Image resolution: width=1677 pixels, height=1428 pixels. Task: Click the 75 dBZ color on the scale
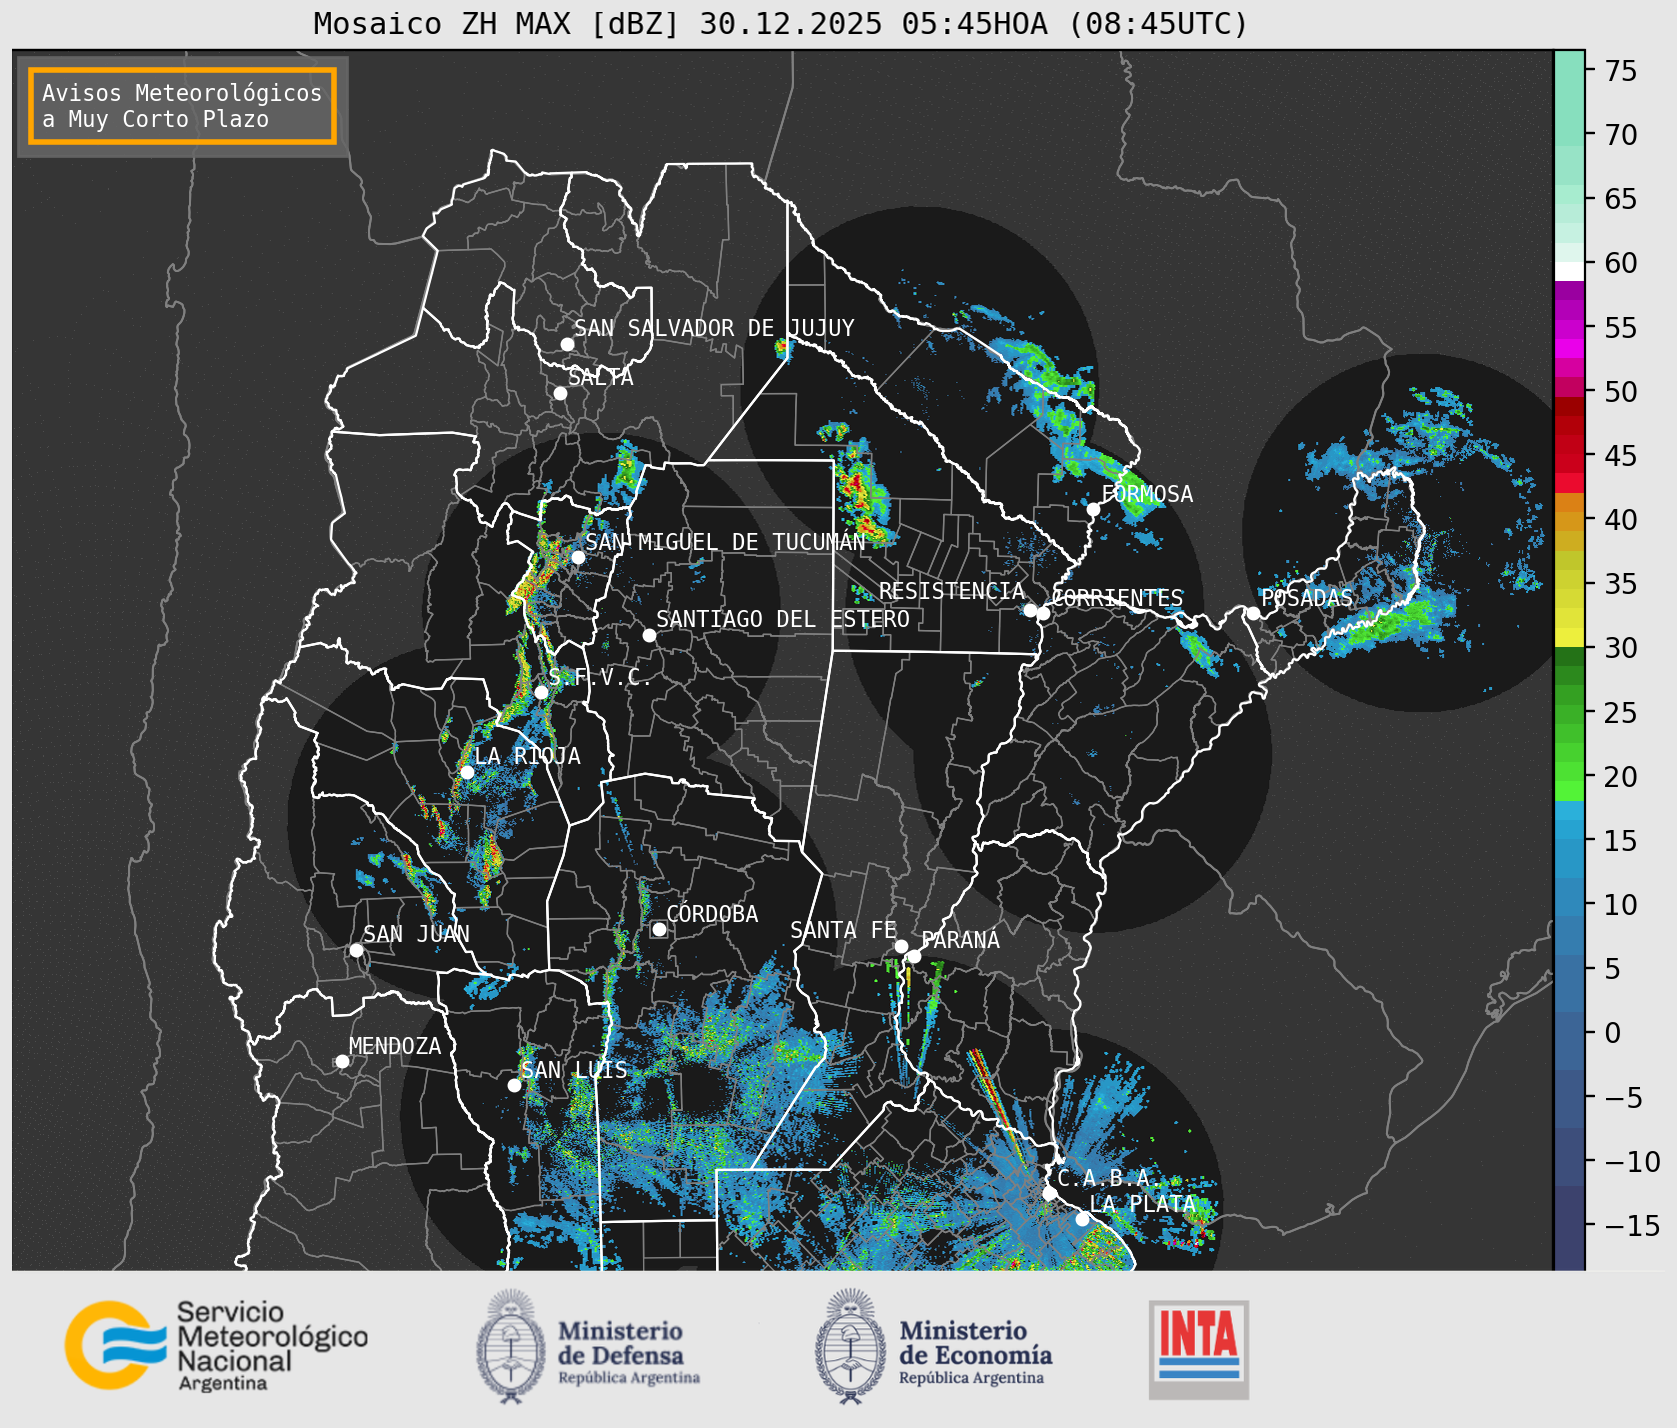(1569, 71)
